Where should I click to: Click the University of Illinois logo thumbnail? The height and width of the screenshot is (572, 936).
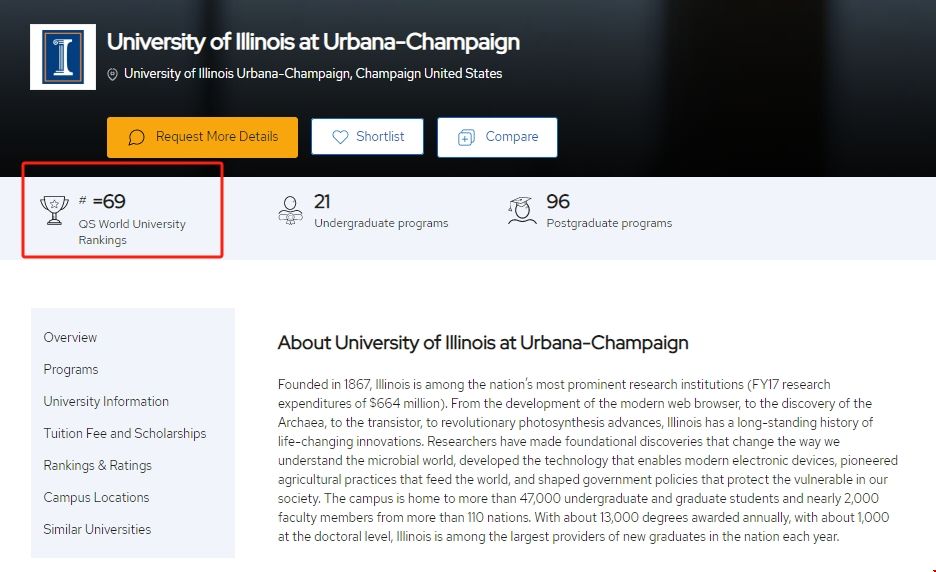(63, 57)
